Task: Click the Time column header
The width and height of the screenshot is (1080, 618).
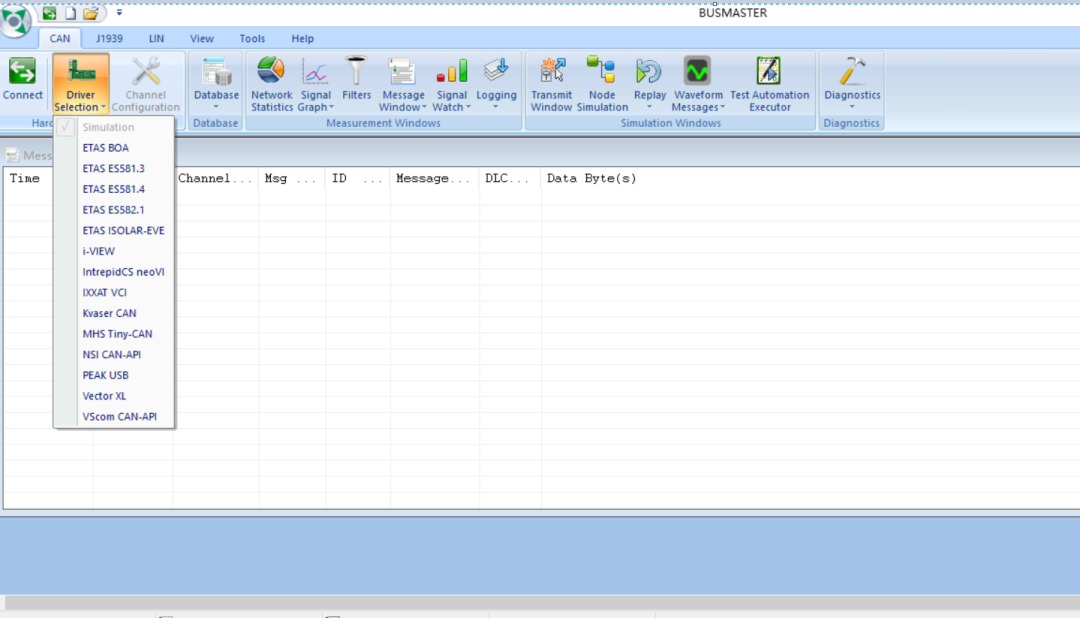Action: click(x=25, y=178)
